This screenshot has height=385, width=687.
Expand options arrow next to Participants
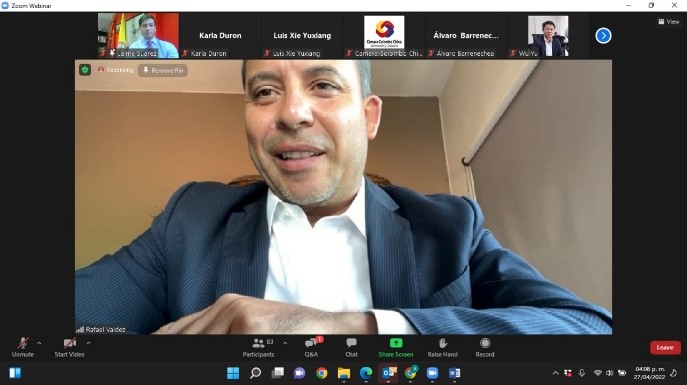tap(285, 343)
